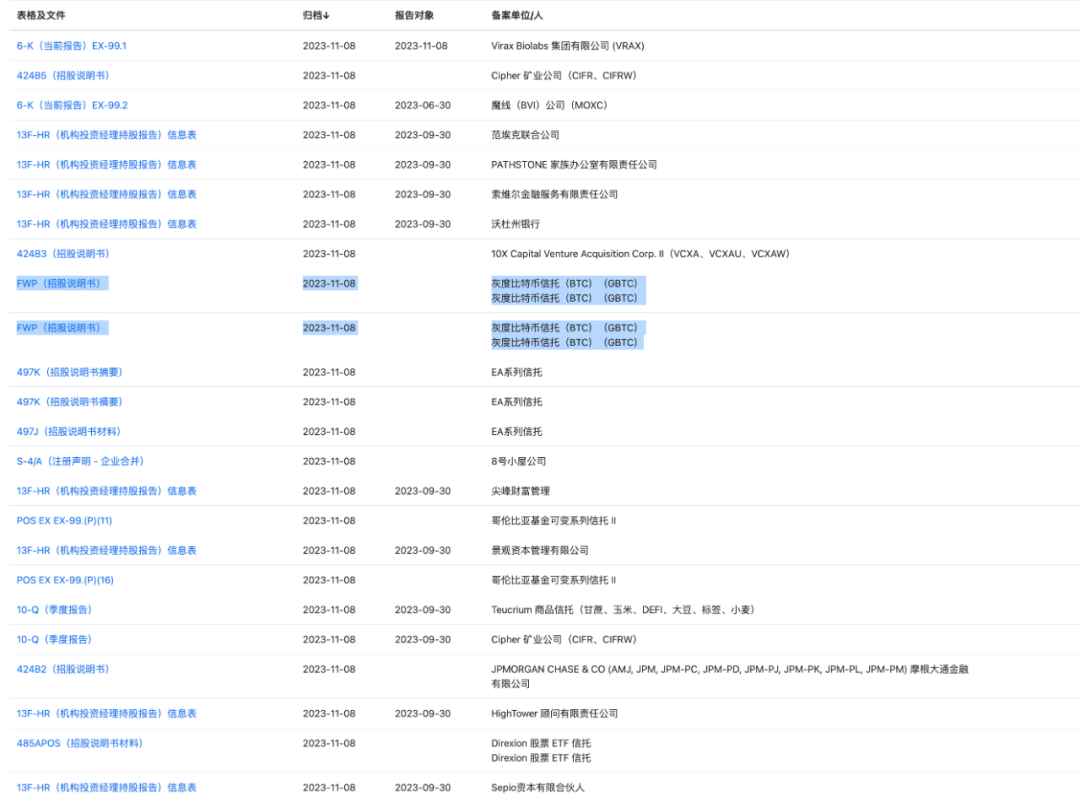The image size is (1080, 802).
Task: Open the 13F-HR link in the Sepio row
Action: point(107,787)
